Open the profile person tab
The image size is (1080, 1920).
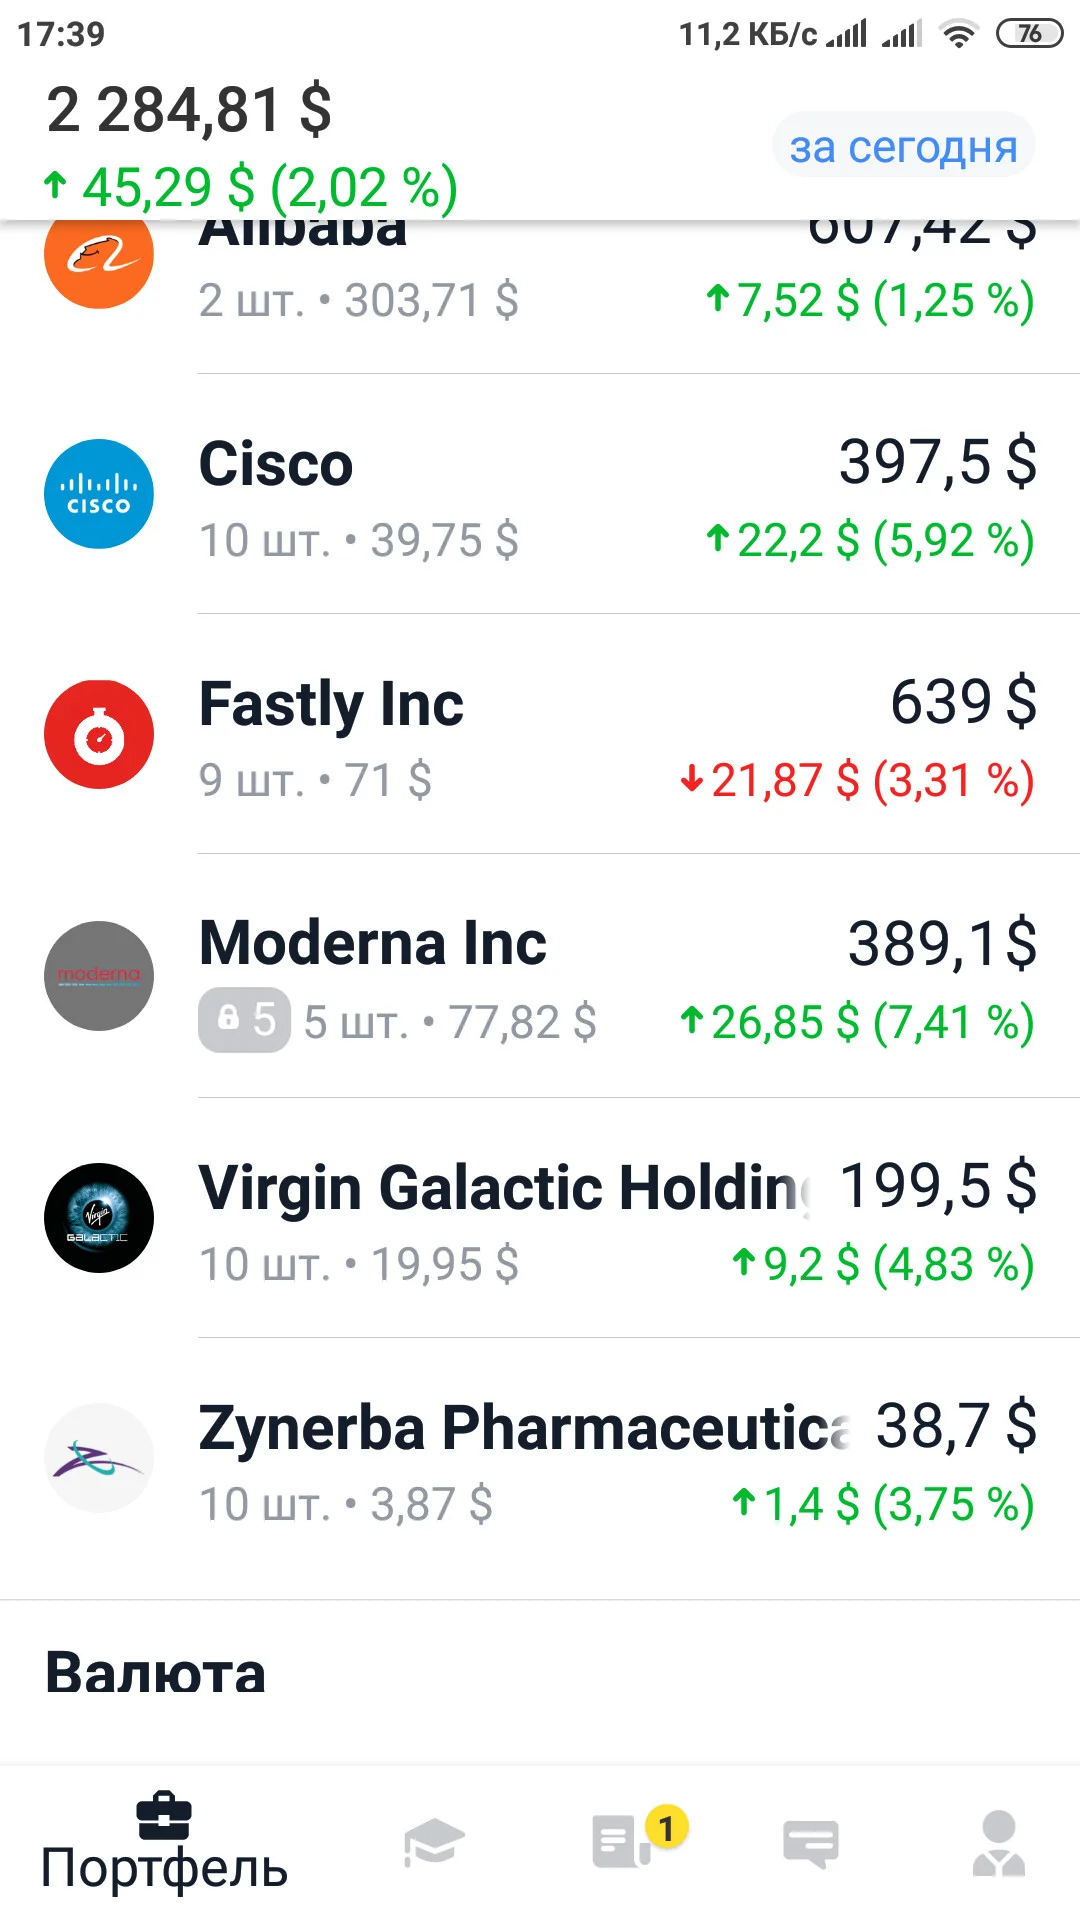tap(999, 1843)
